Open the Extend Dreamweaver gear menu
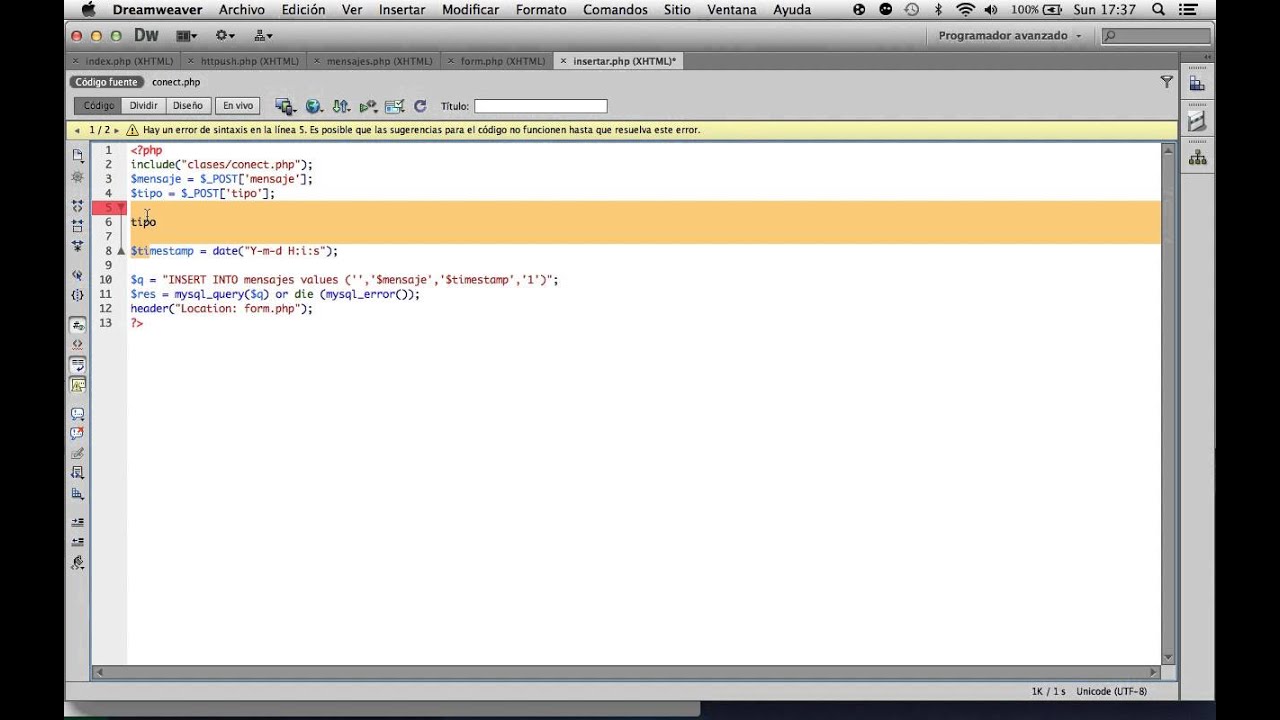Viewport: 1280px width, 720px height. click(x=225, y=35)
